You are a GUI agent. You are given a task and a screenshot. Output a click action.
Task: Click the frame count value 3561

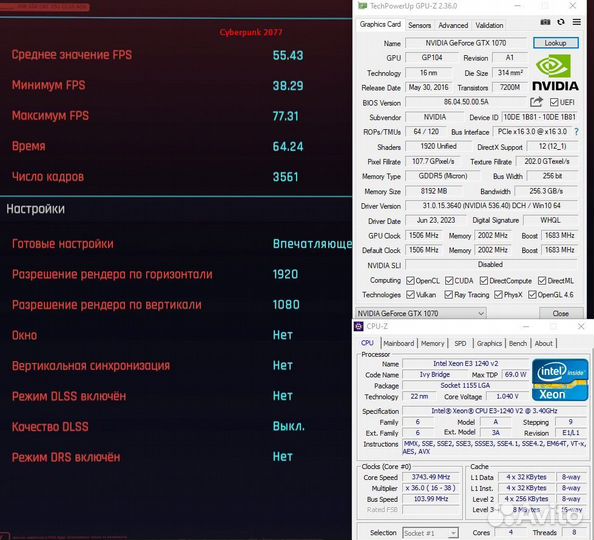[x=286, y=177]
